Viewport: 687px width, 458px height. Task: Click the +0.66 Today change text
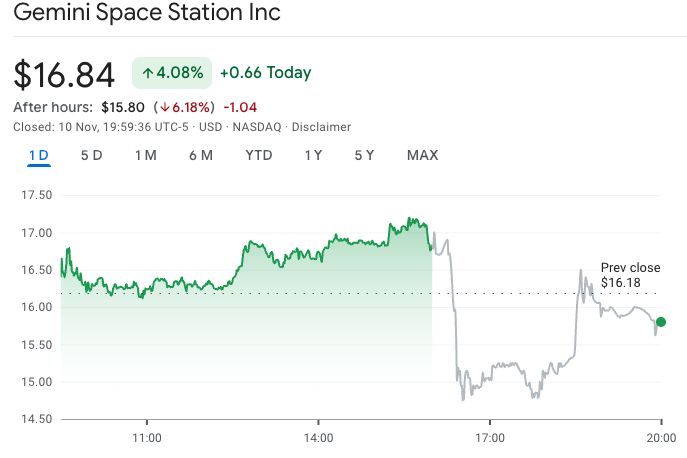click(265, 73)
